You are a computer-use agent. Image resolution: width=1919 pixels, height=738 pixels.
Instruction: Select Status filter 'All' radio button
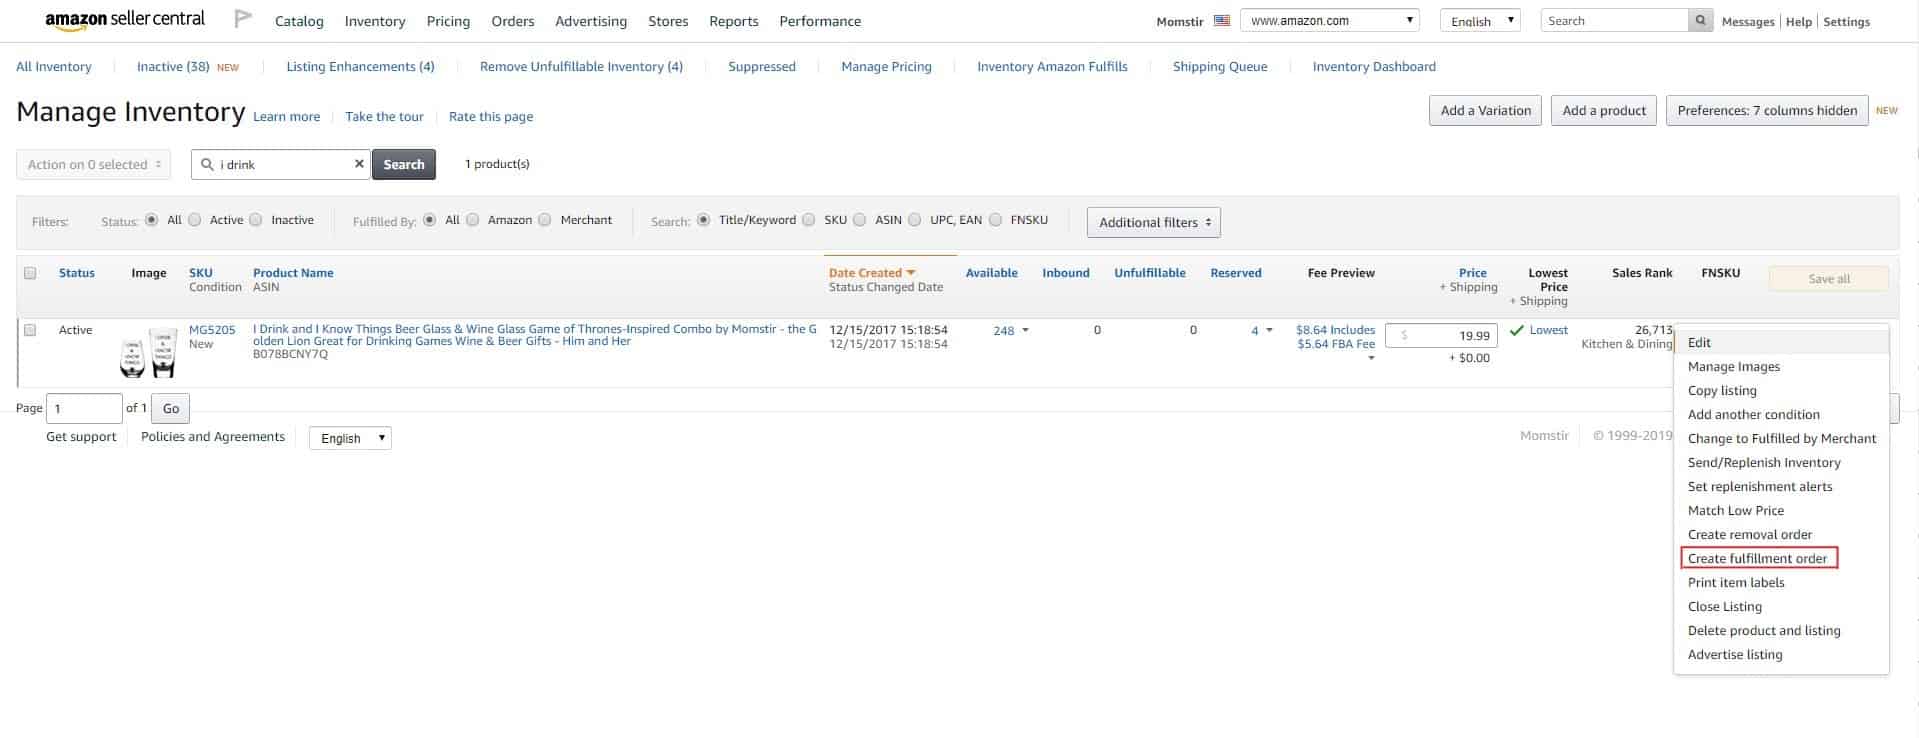coord(152,220)
